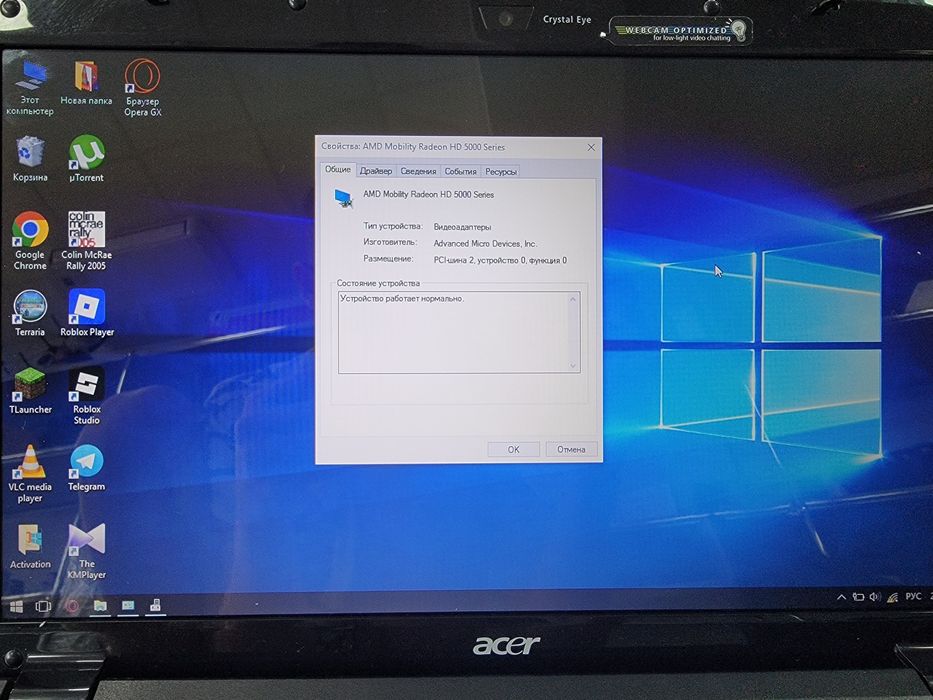Select the Activation desktop icon
The height and width of the screenshot is (700, 933).
(x=30, y=546)
